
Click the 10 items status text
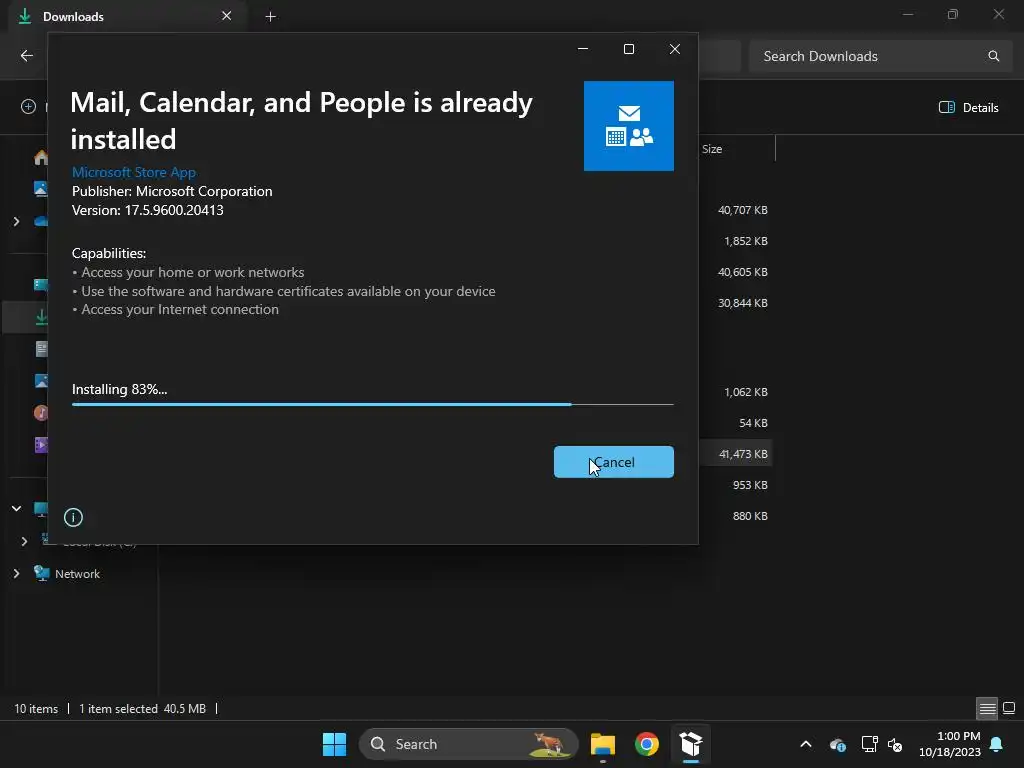[x=36, y=709]
